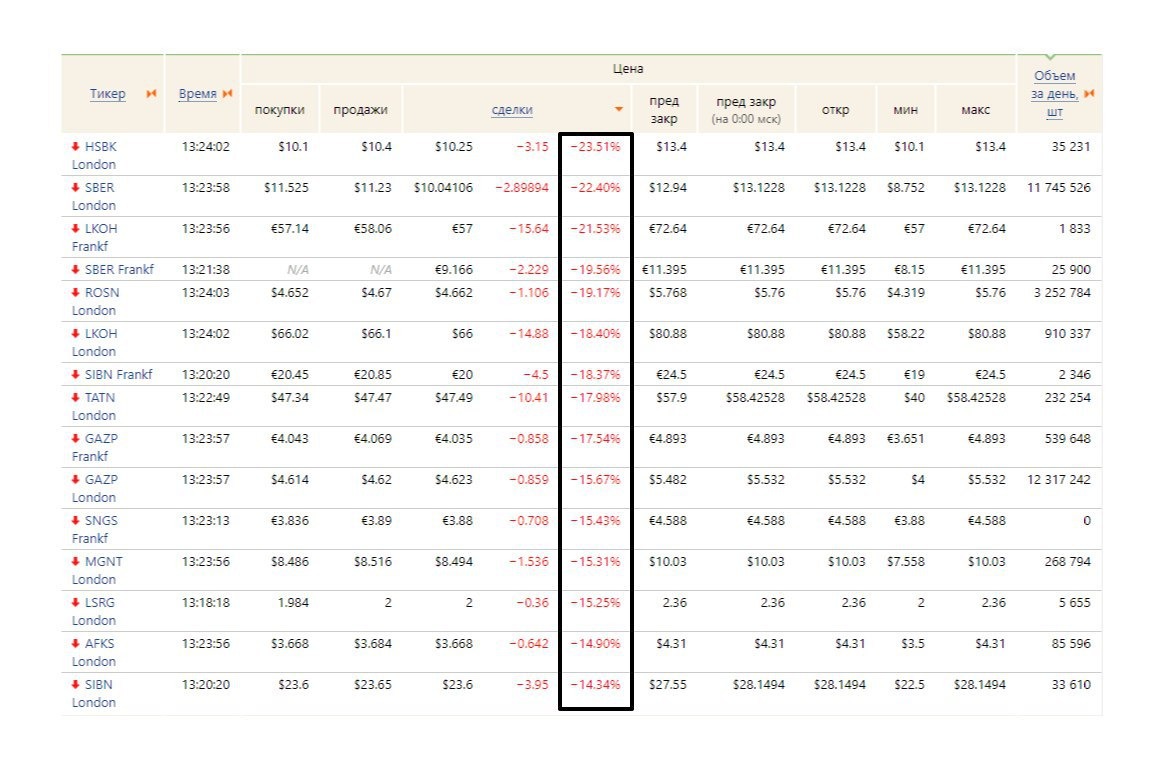Open the HSBK London ticker

[x=95, y=156]
